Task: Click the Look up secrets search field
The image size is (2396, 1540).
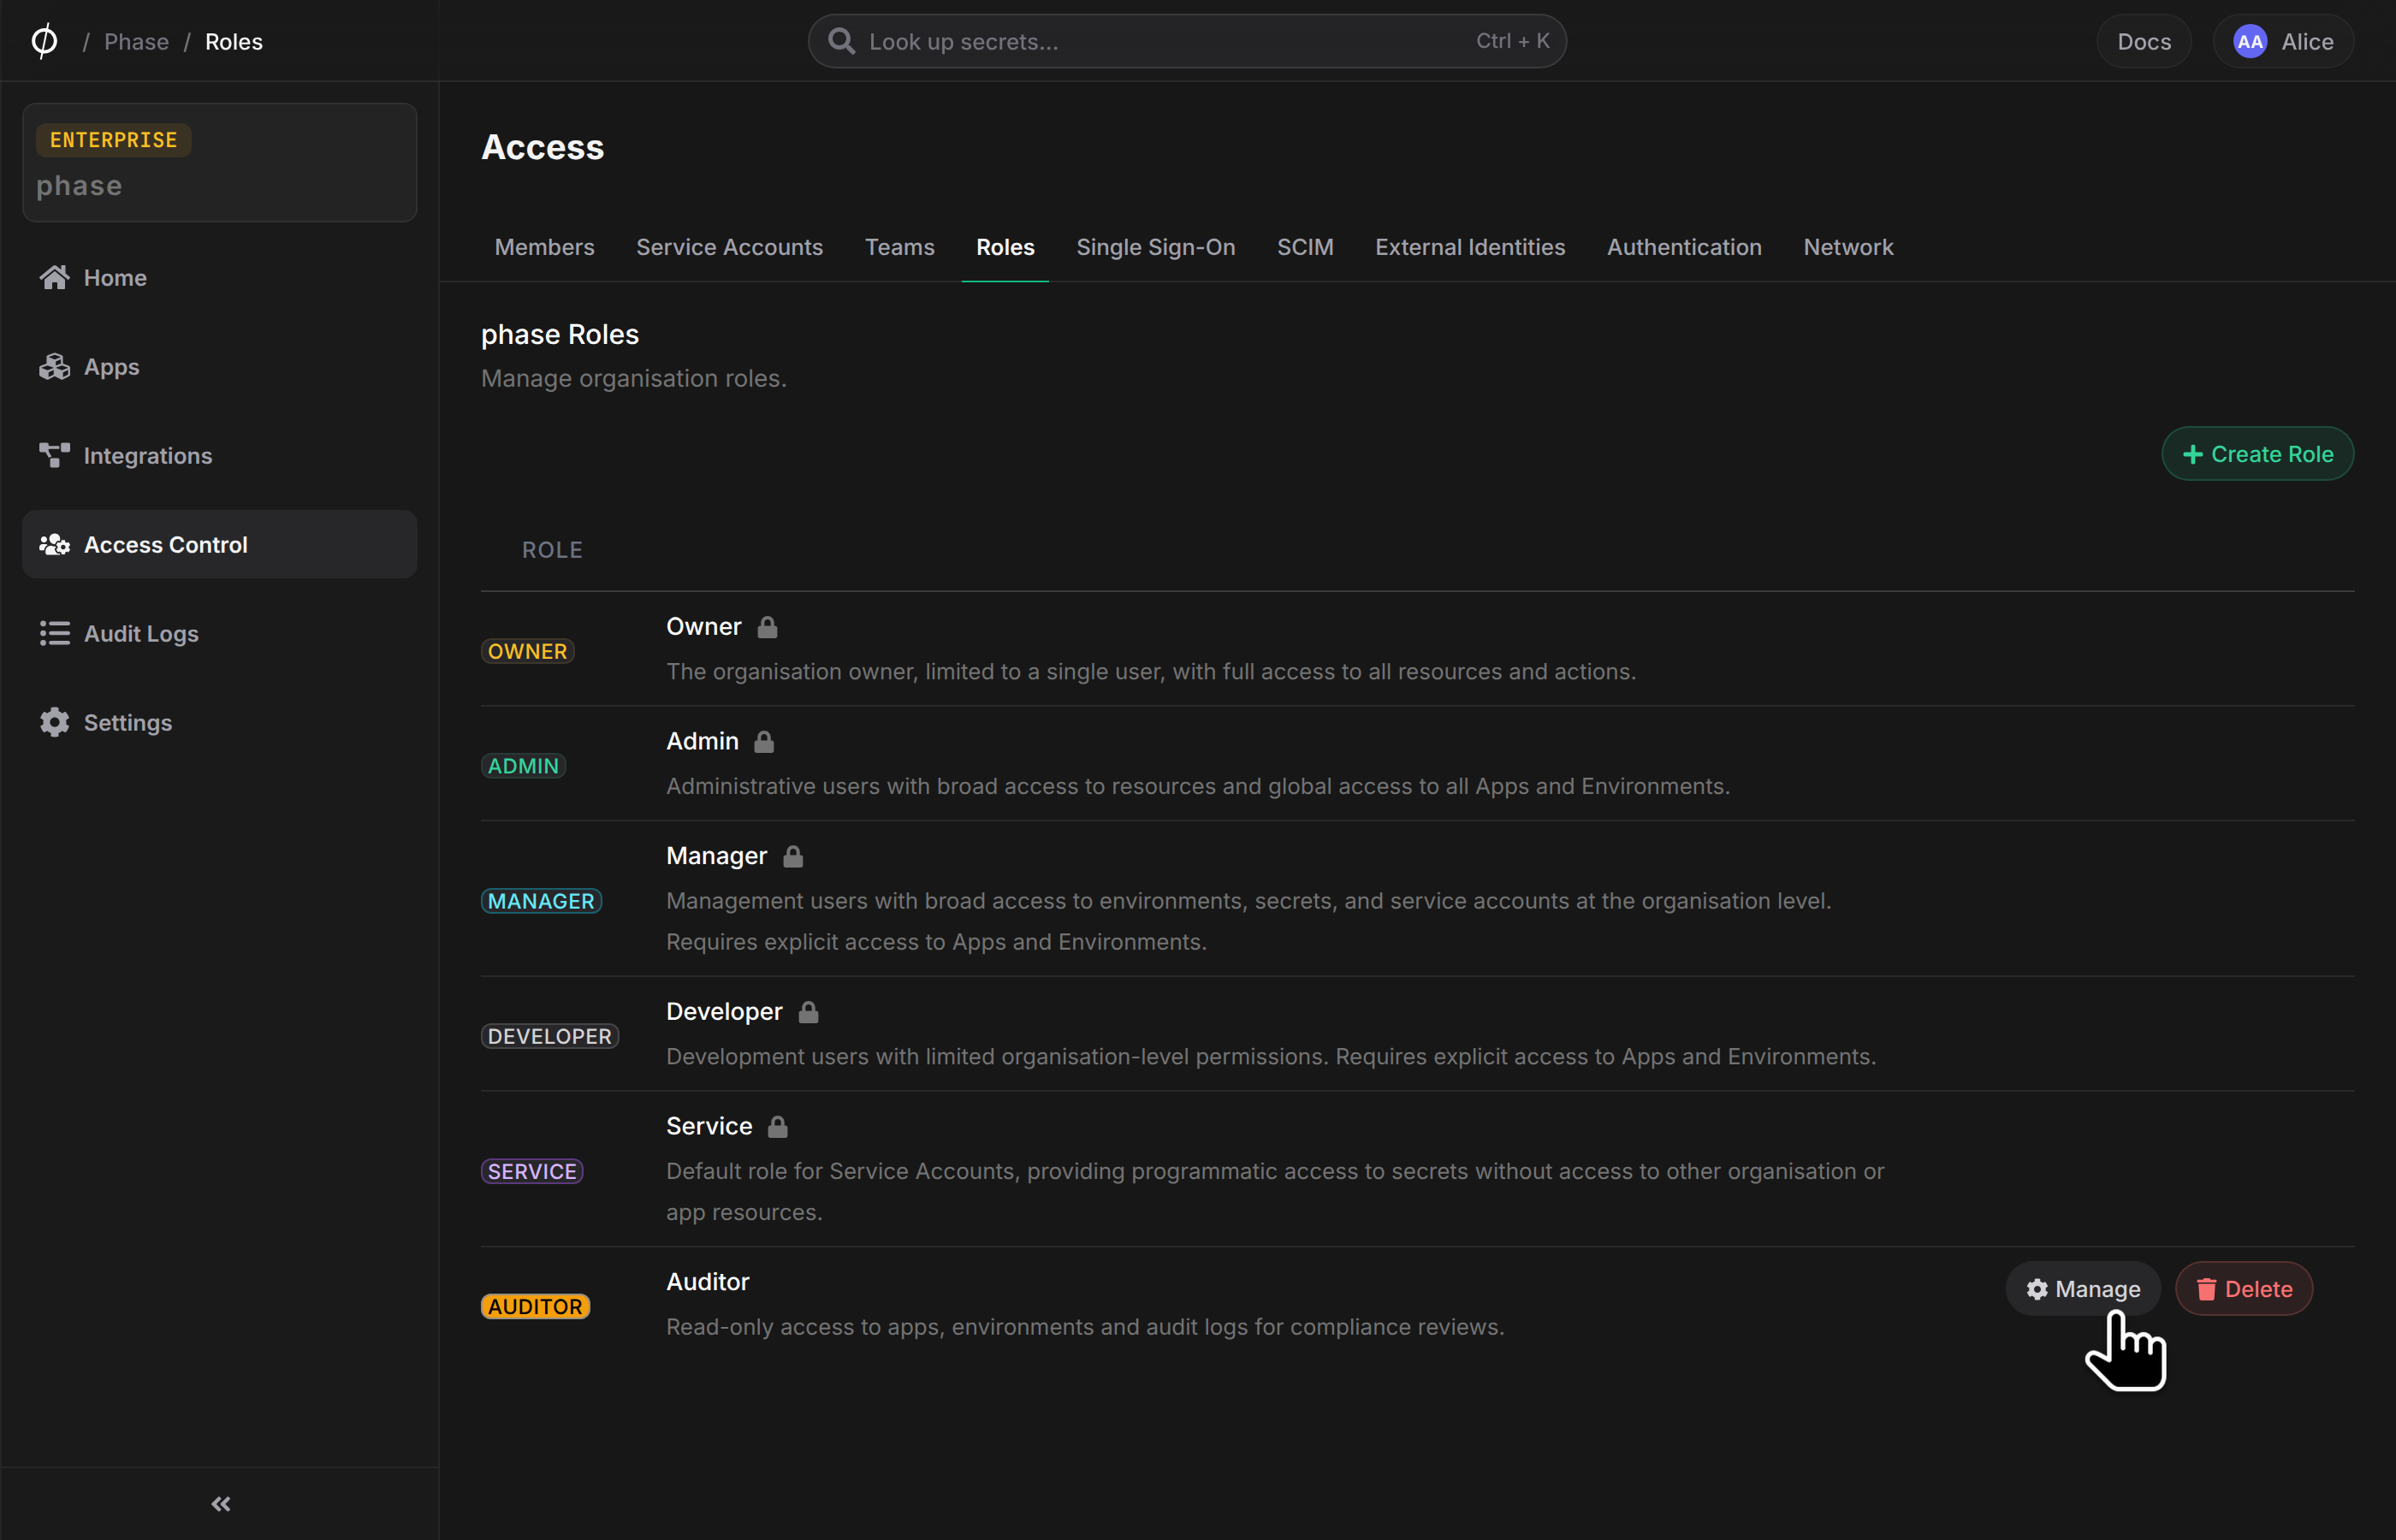Action: click(1187, 41)
